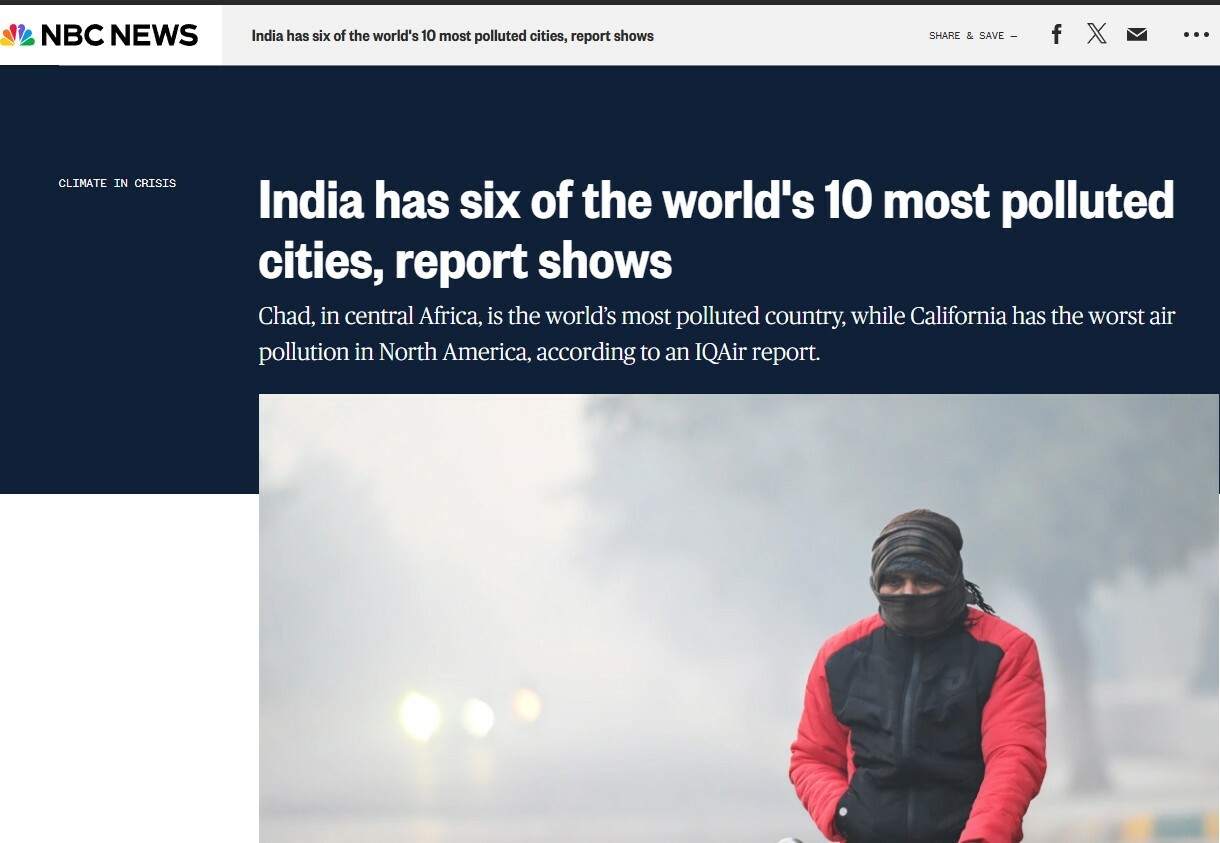The width and height of the screenshot is (1220, 843).
Task: Share the article on X
Action: (1097, 34)
